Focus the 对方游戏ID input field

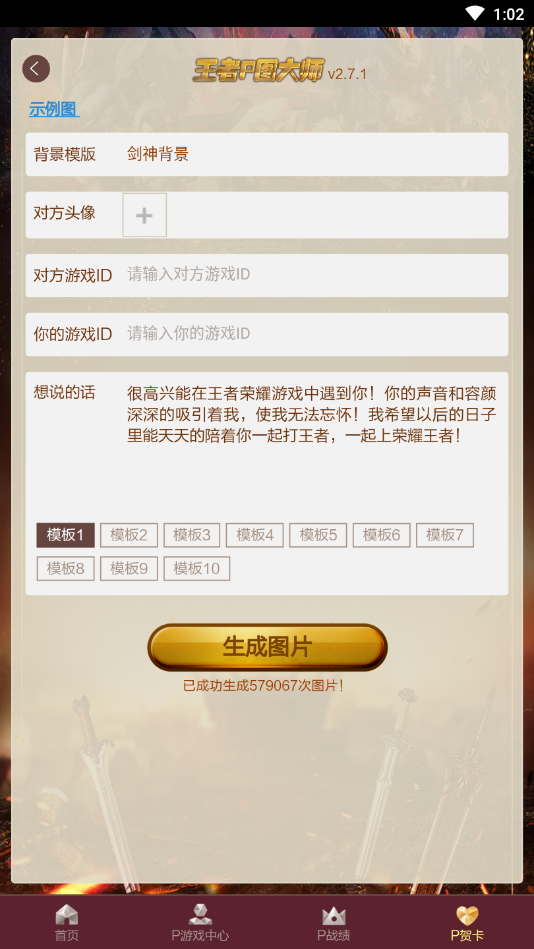[x=314, y=275]
